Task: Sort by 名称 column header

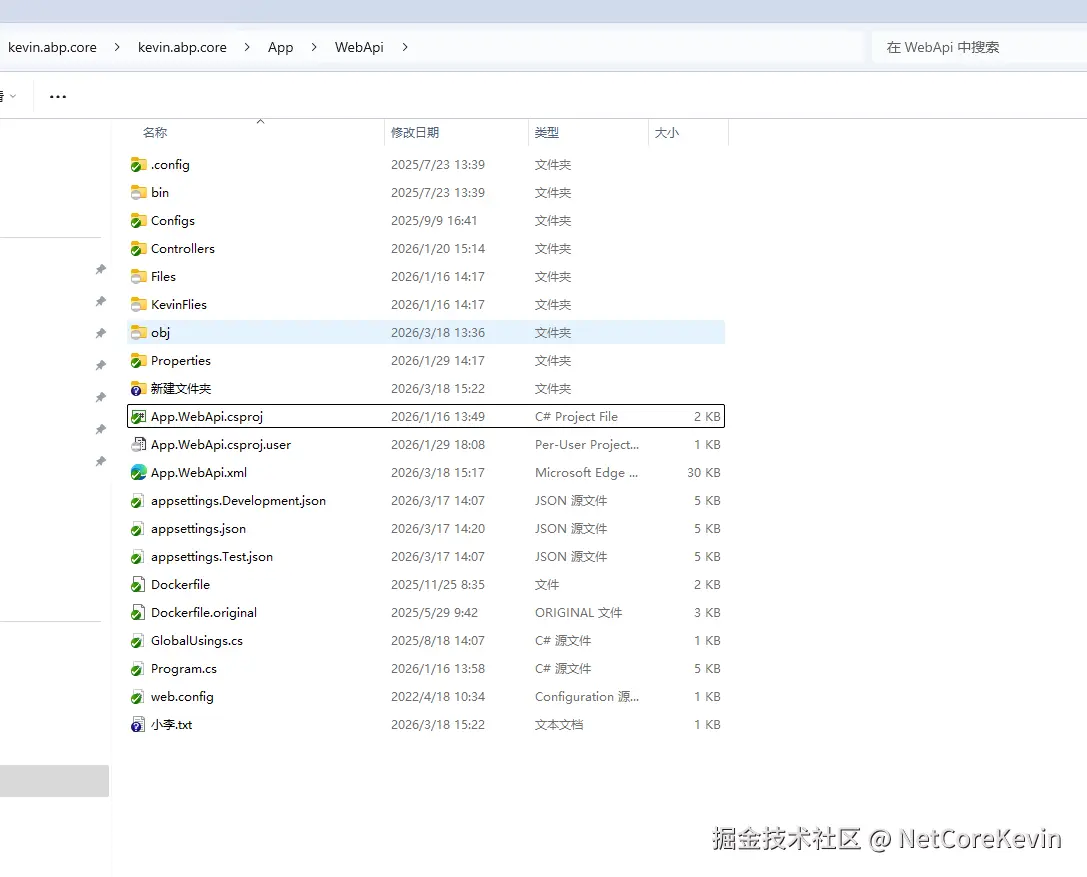Action: 155,132
